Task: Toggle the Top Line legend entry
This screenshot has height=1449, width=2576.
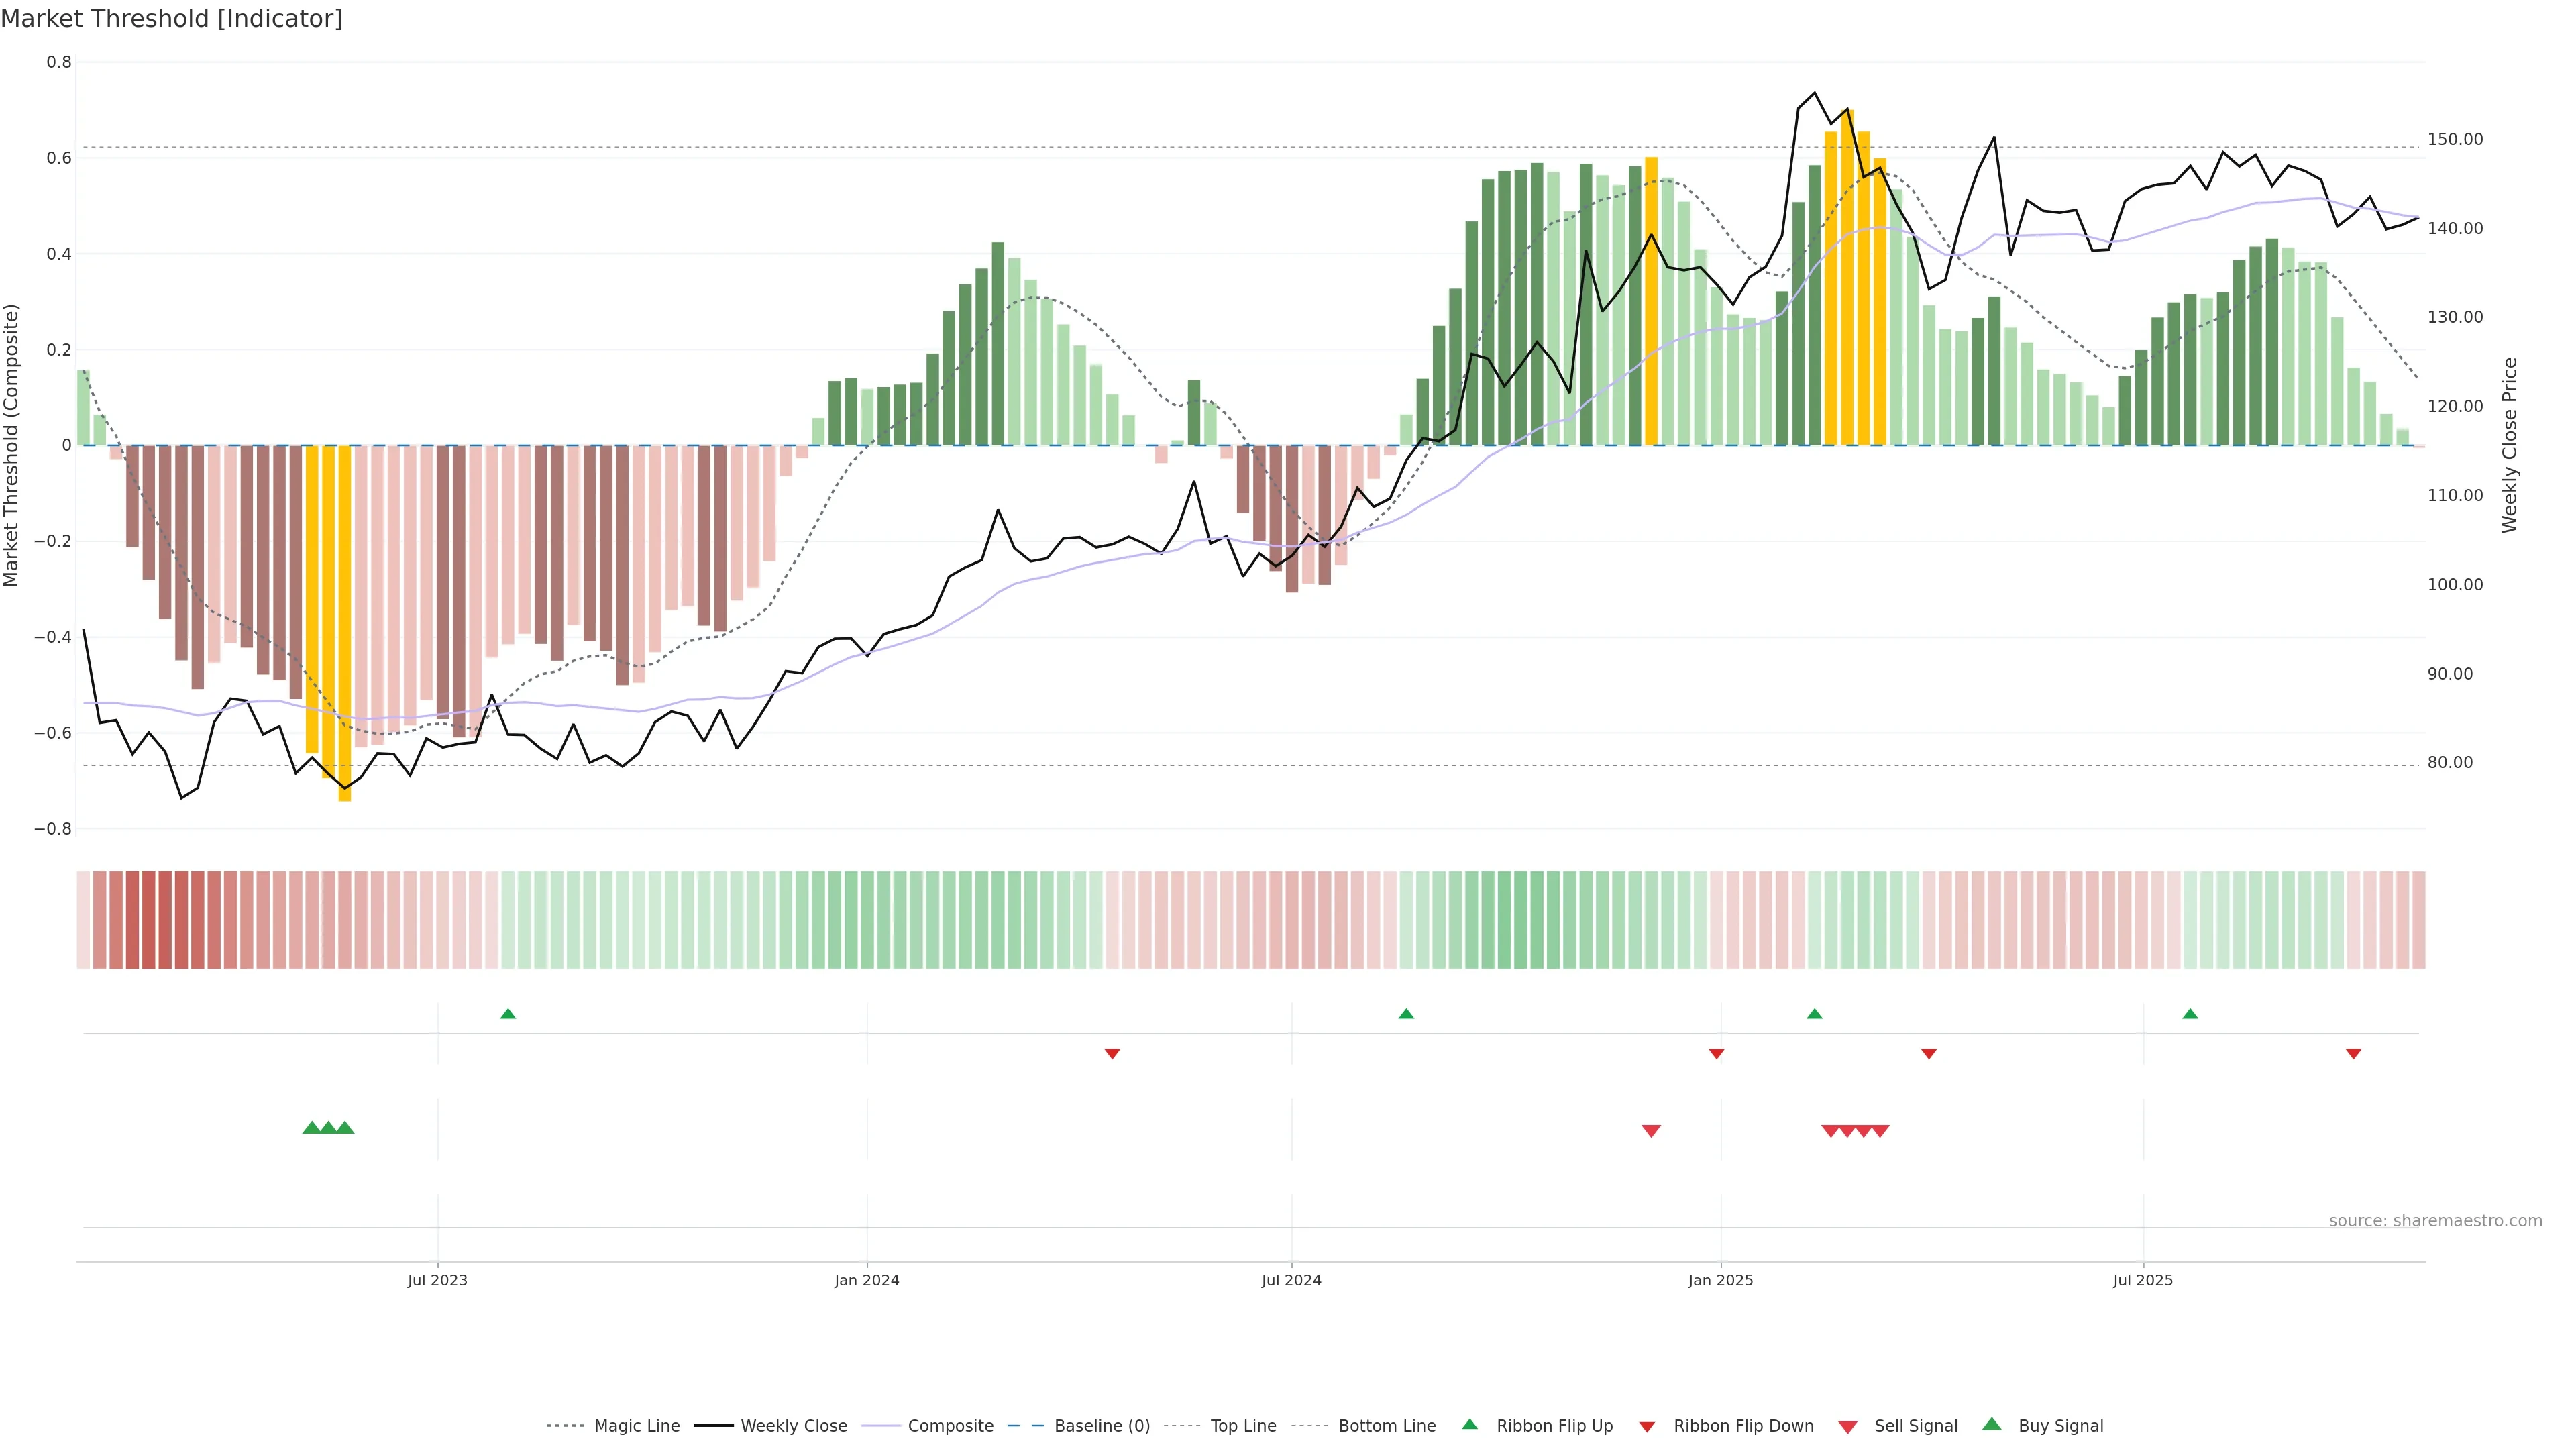Action: 1243,1426
